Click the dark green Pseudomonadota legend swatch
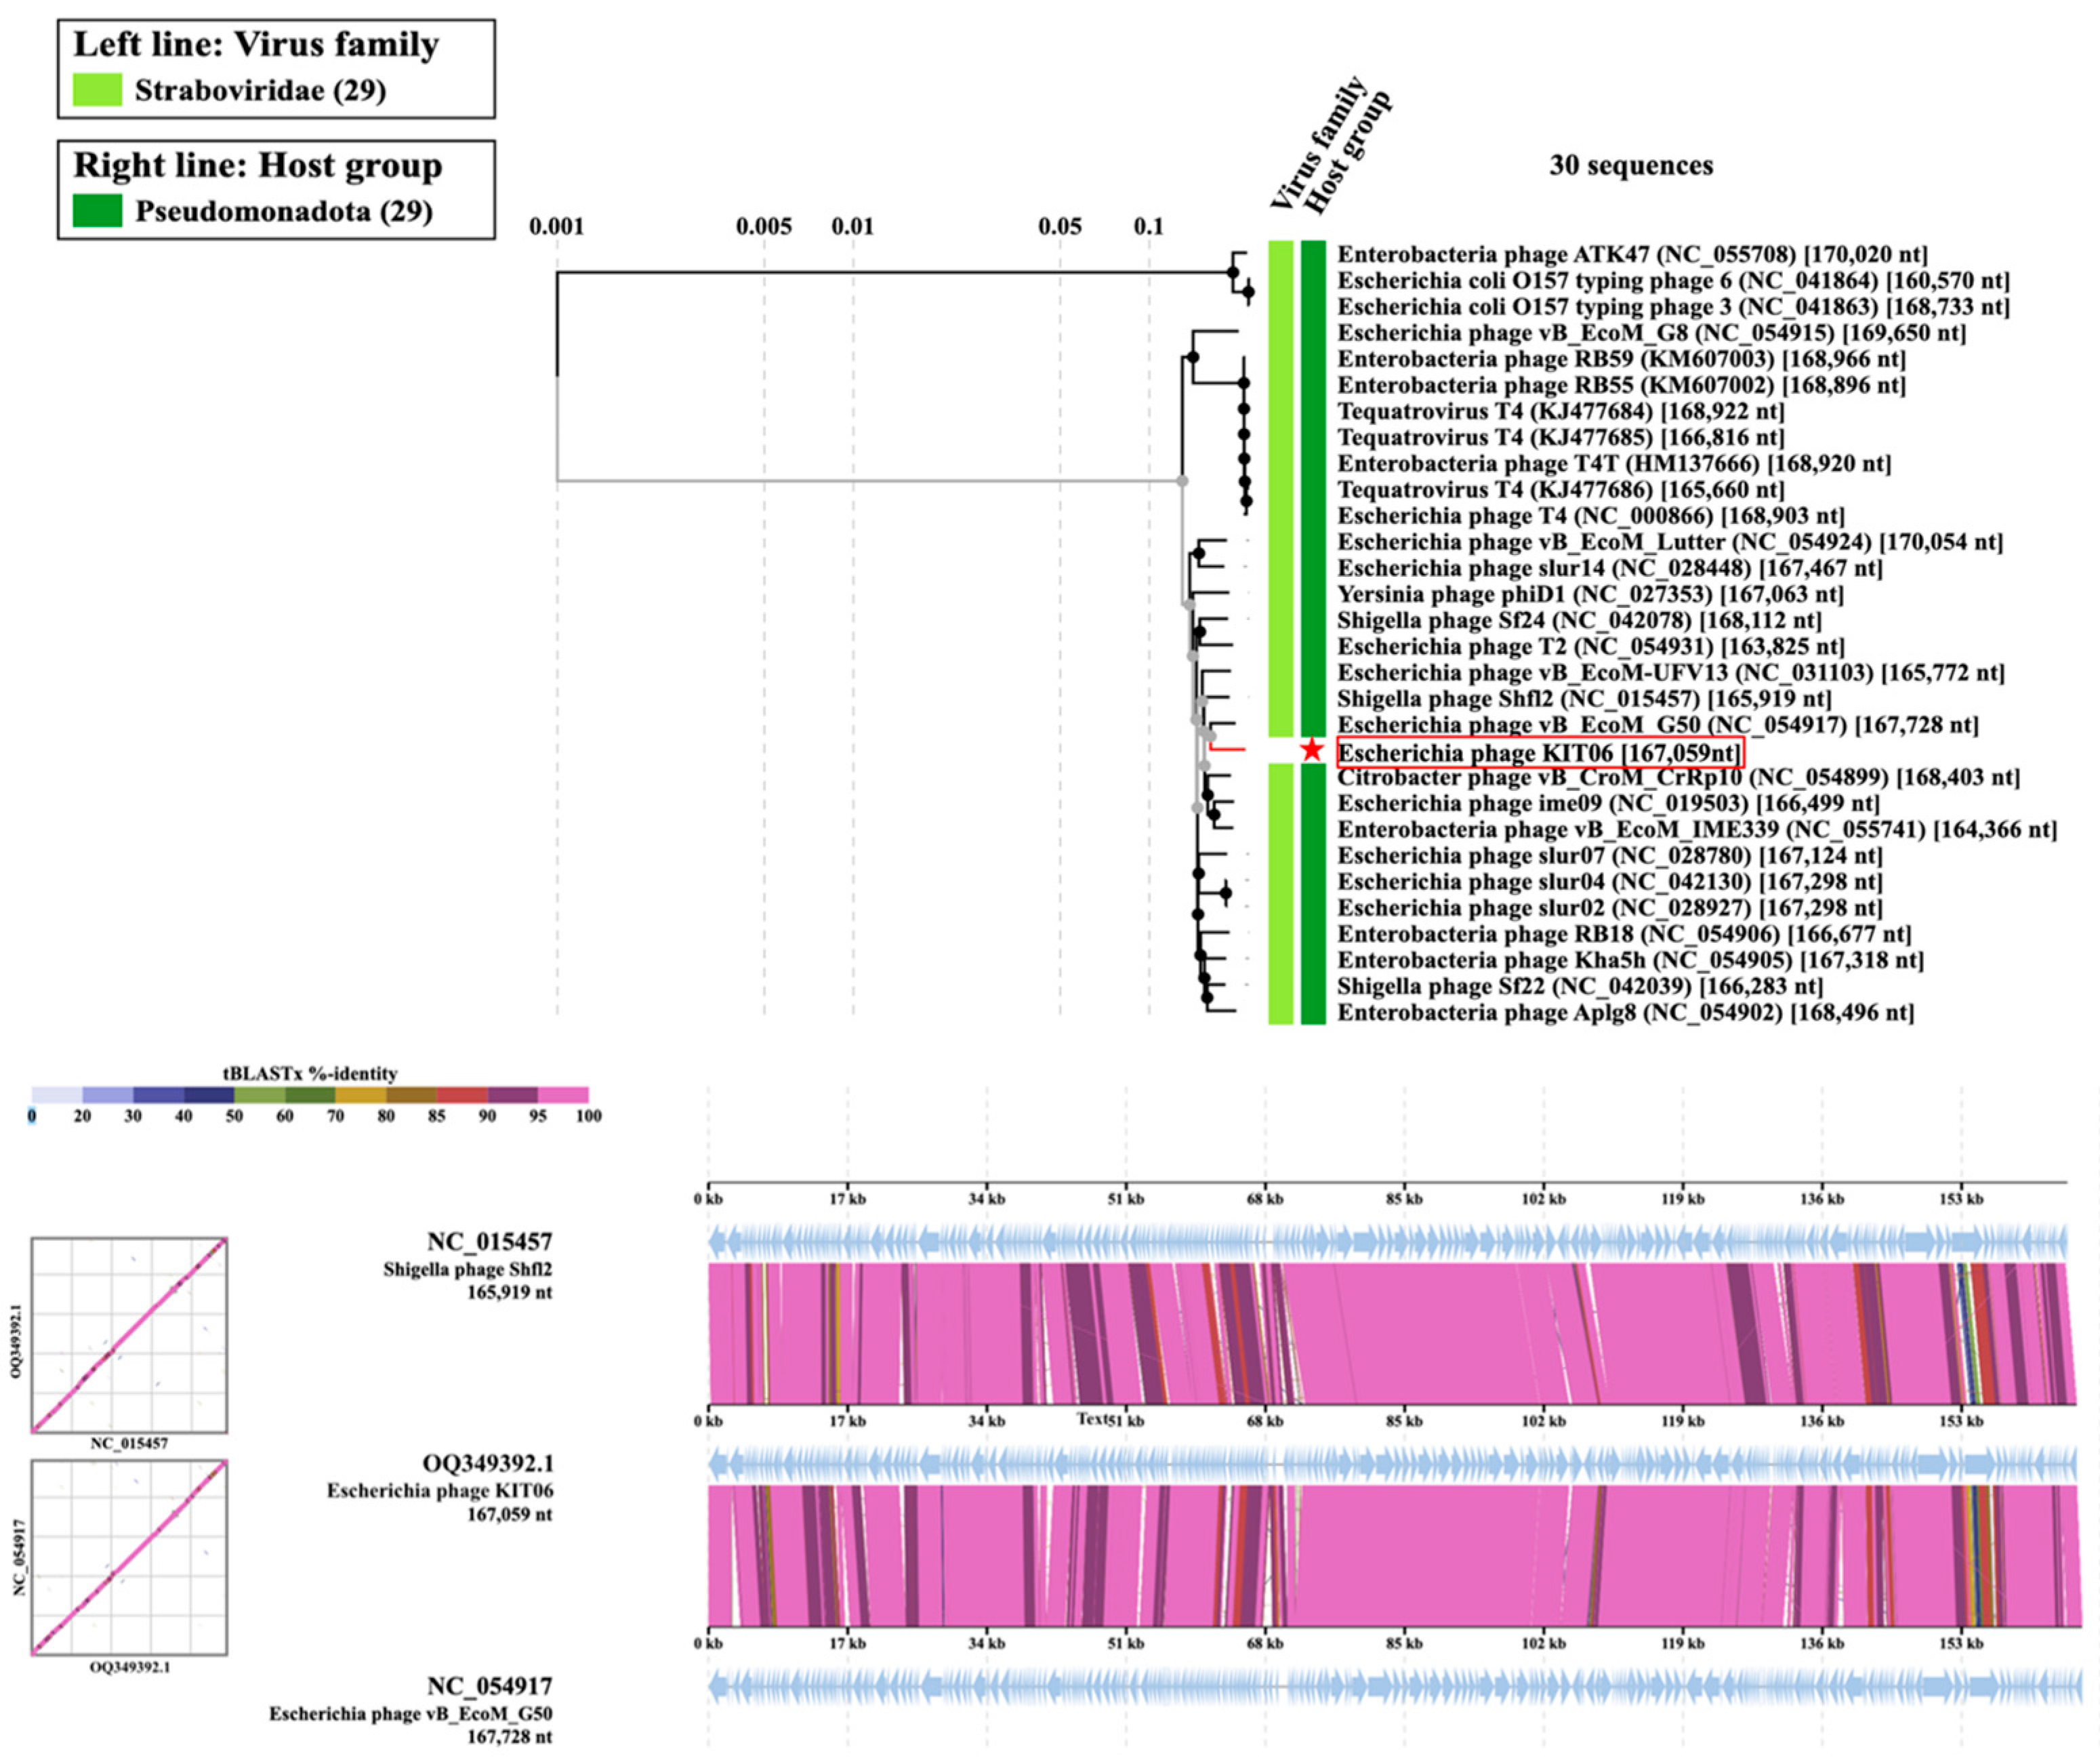 [97, 211]
